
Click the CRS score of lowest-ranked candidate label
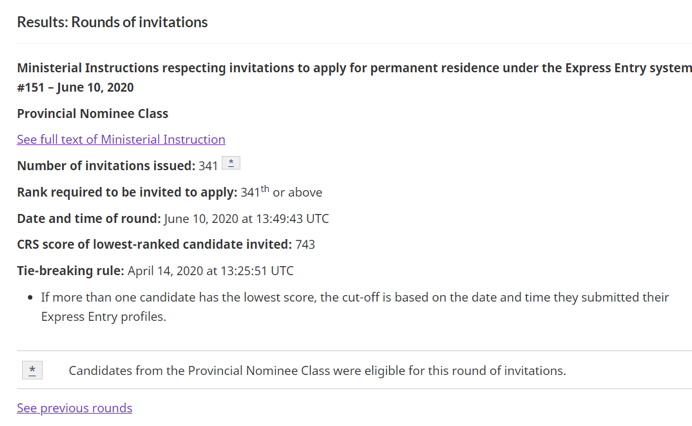click(x=154, y=244)
